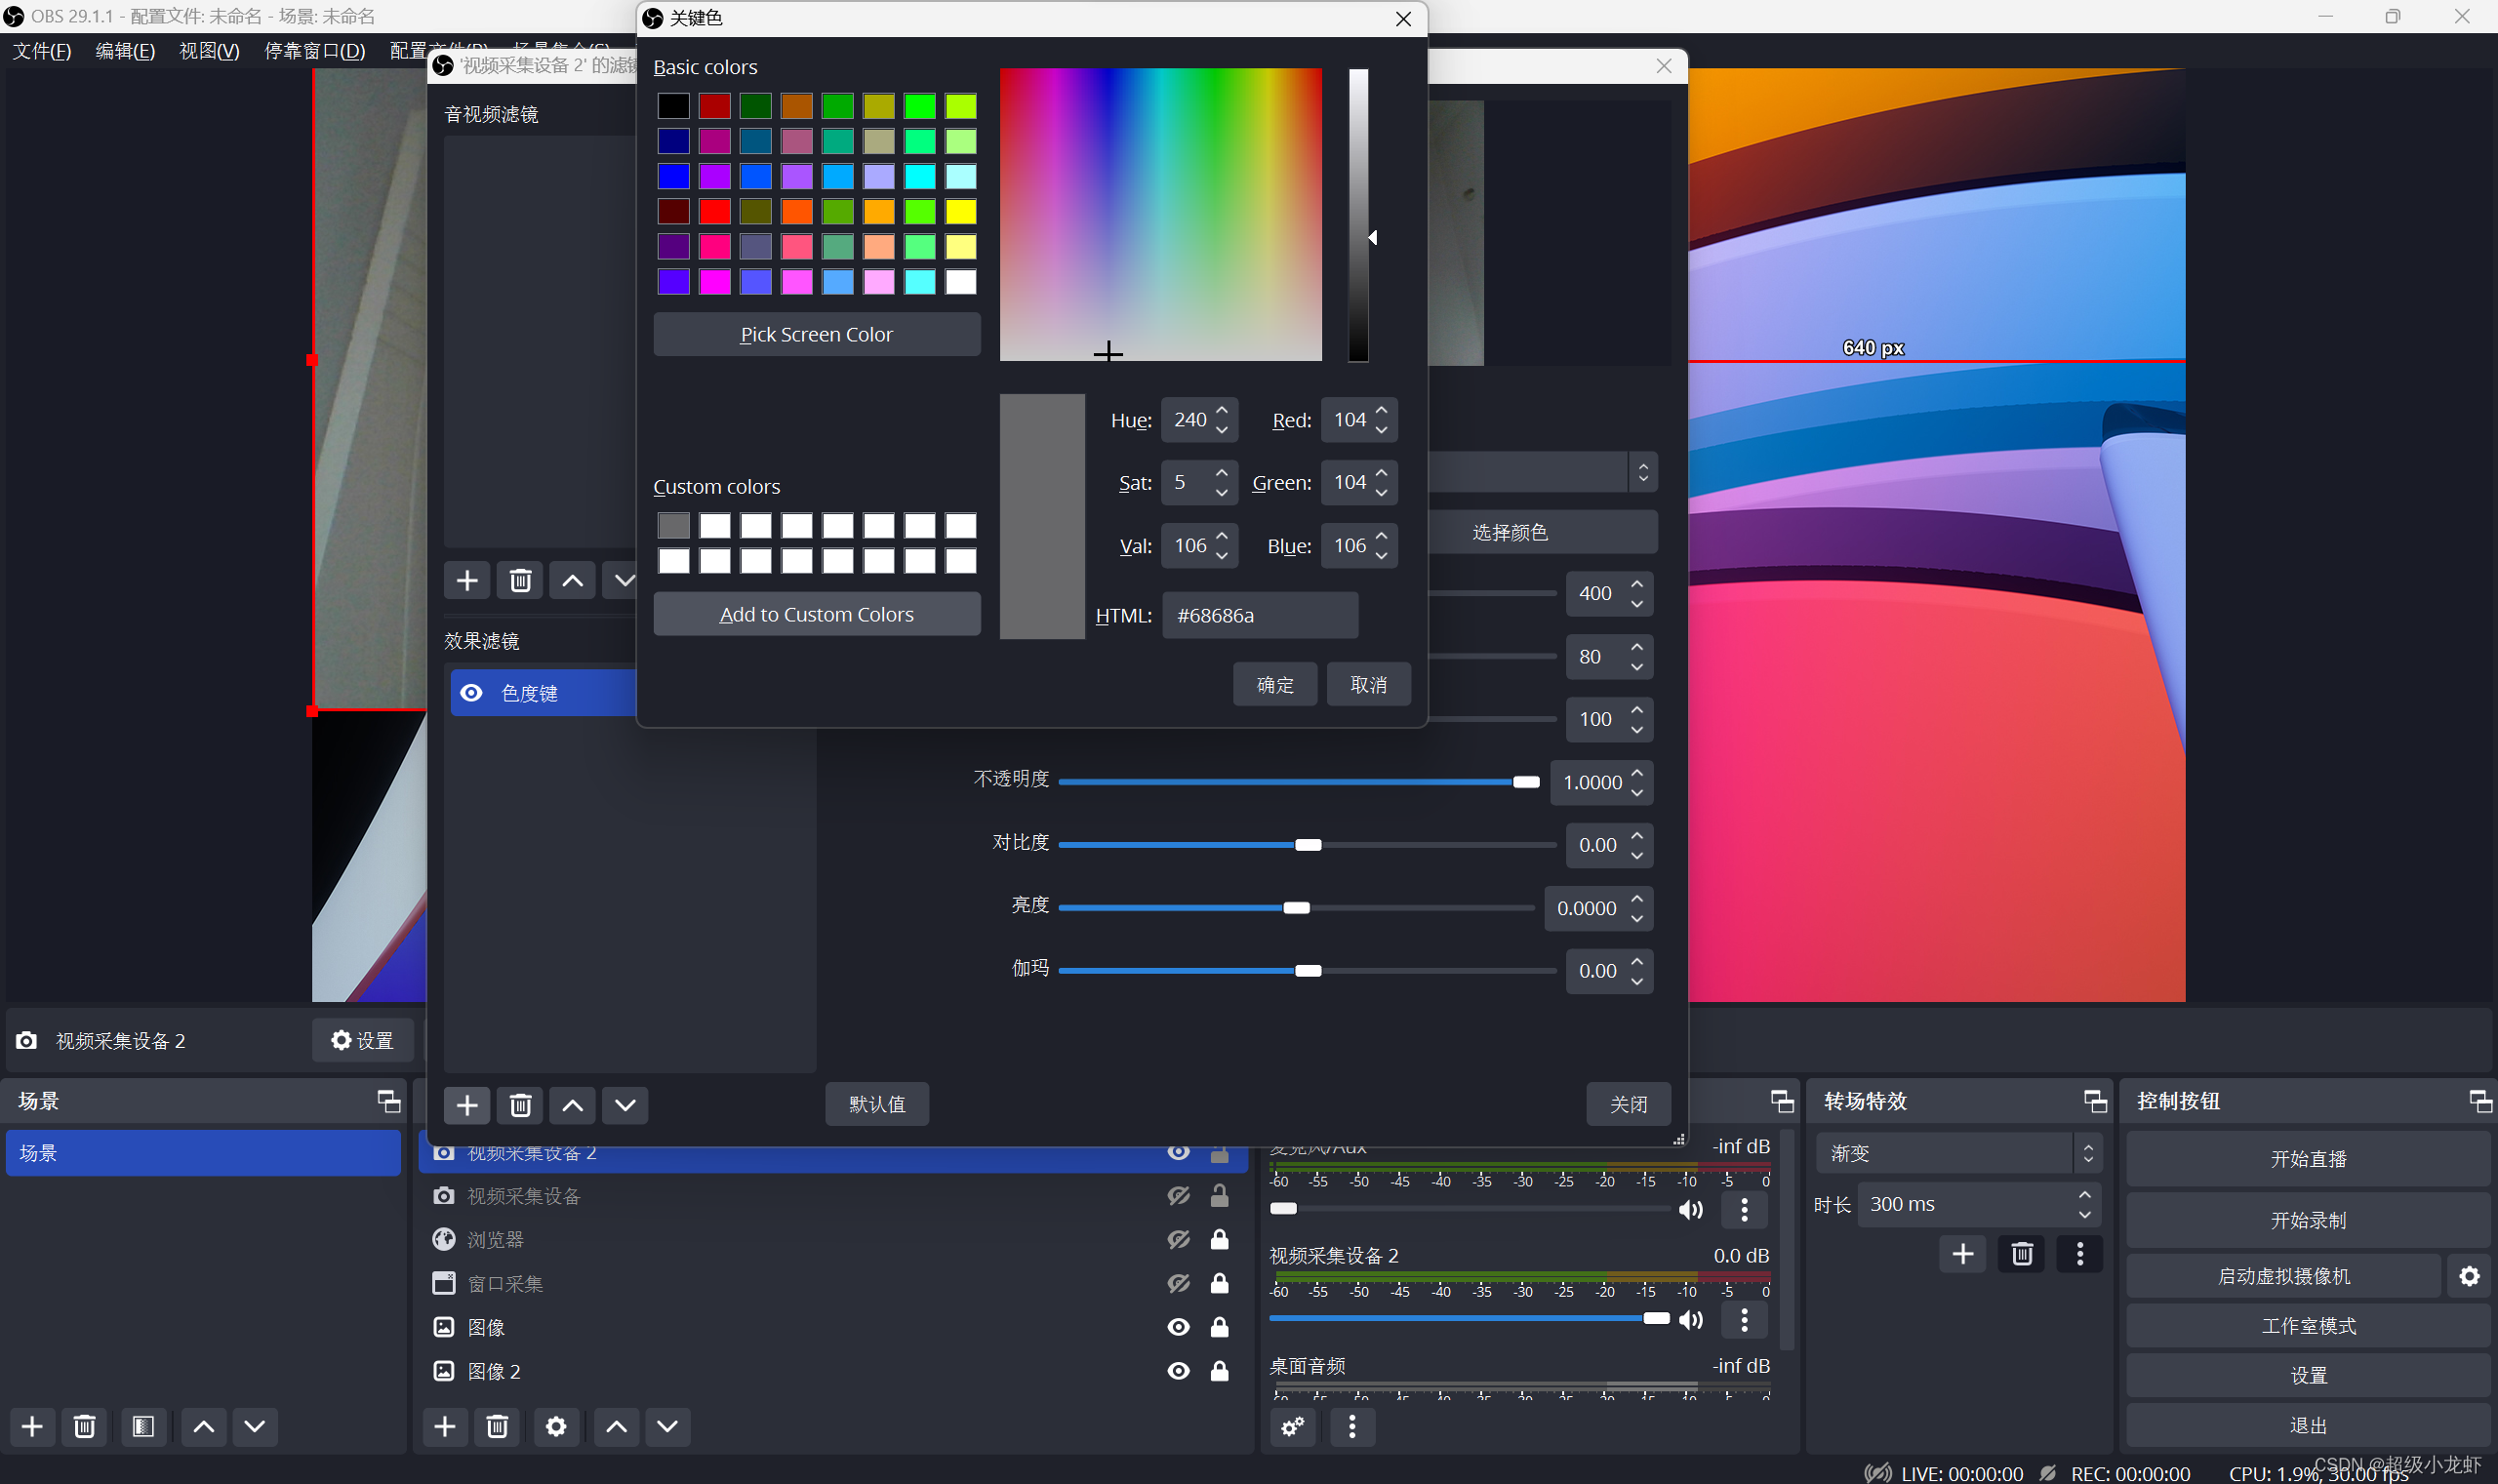Show the hidden 浏览器 source
Viewport: 2498px width, 1484px height.
point(1179,1240)
